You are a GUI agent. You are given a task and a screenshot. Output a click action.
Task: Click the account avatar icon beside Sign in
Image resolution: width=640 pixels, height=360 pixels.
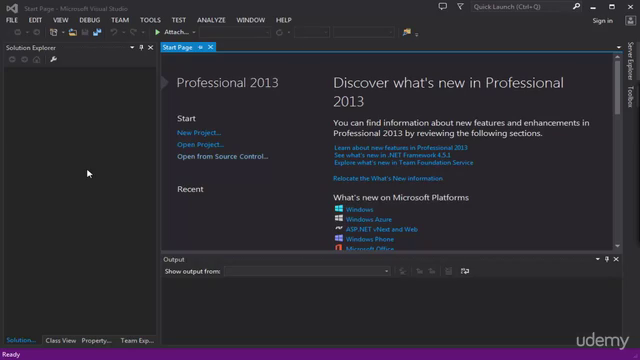pos(630,20)
